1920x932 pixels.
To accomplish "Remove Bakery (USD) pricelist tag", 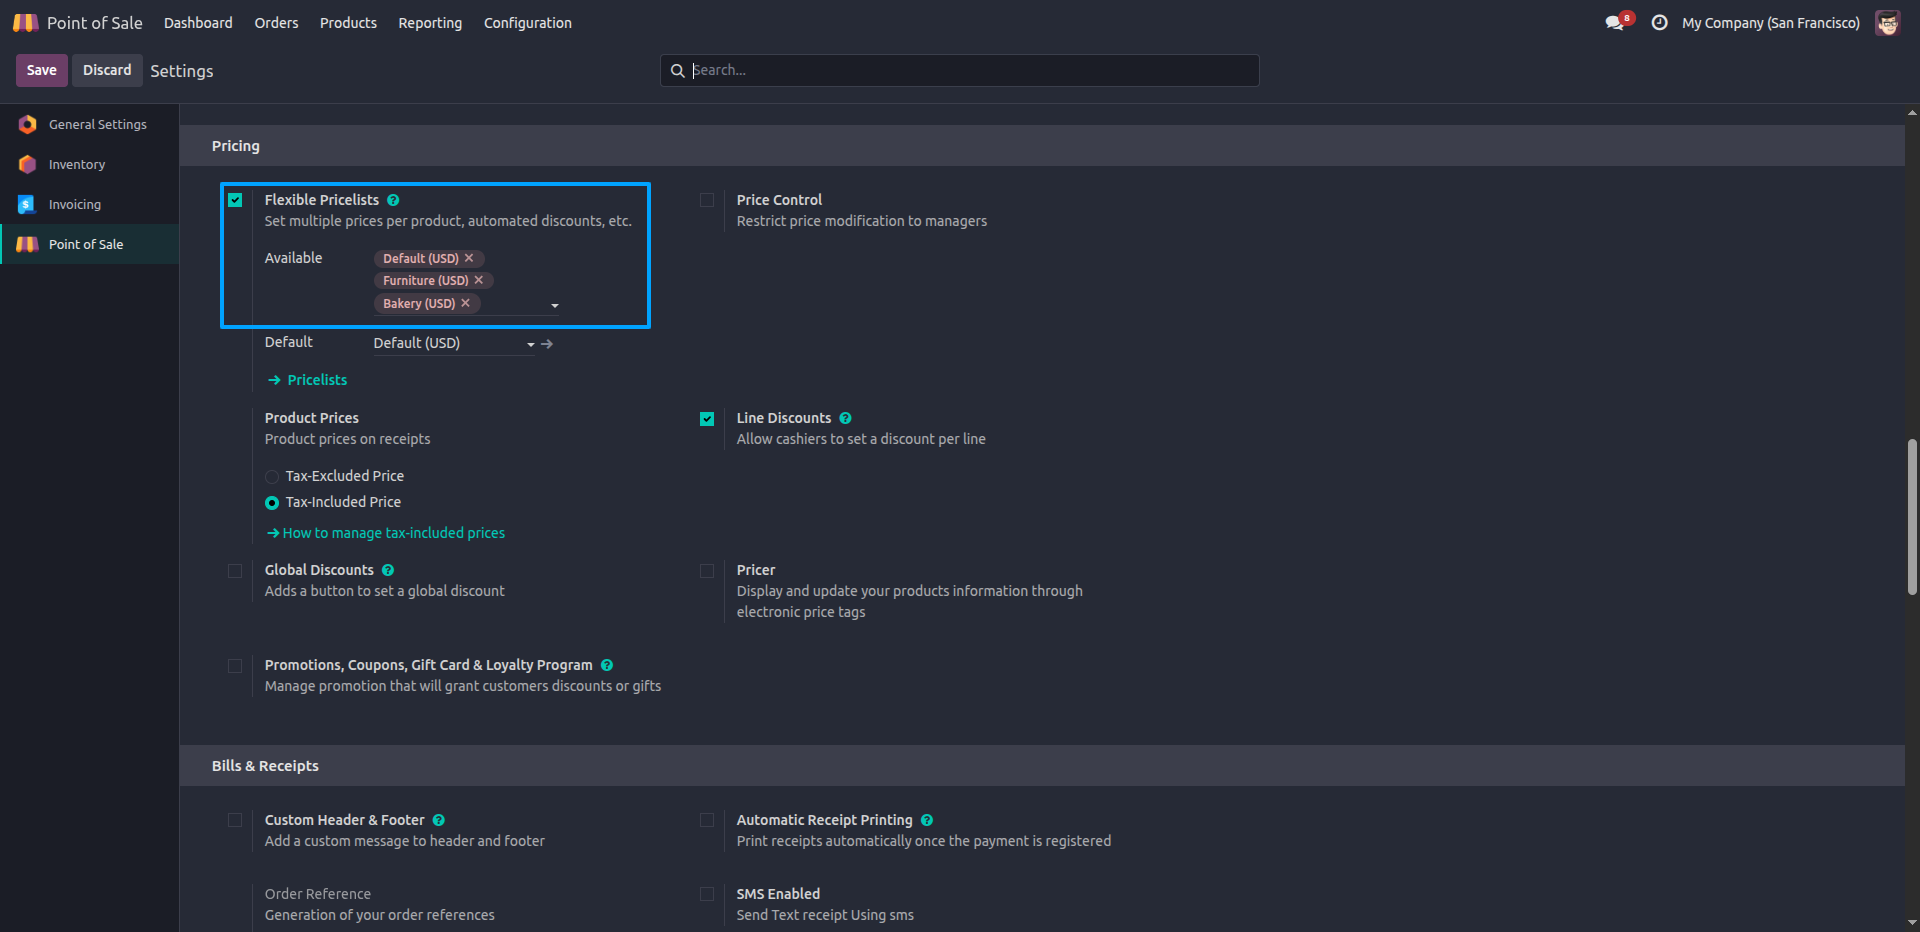I will (x=465, y=303).
